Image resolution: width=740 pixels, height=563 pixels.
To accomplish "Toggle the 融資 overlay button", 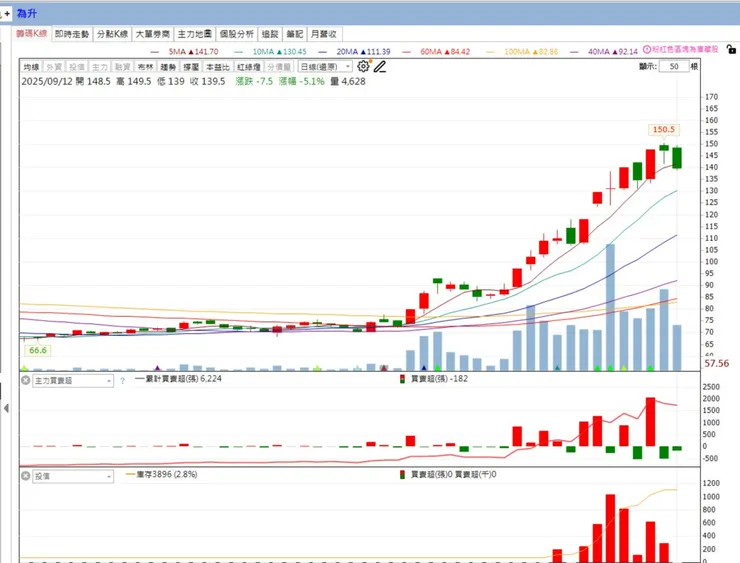I will coord(122,67).
